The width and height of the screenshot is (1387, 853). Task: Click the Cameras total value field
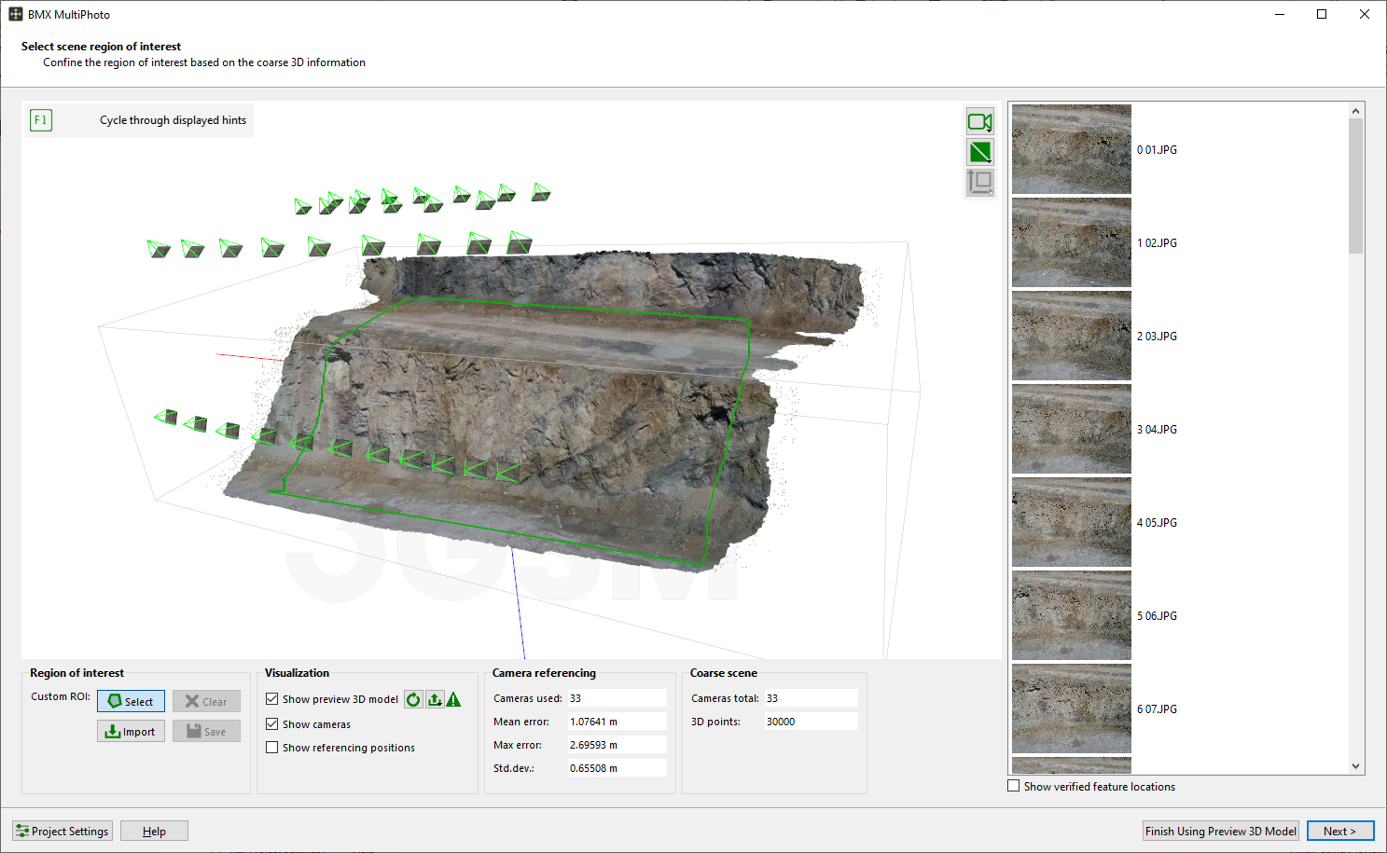[x=811, y=698]
